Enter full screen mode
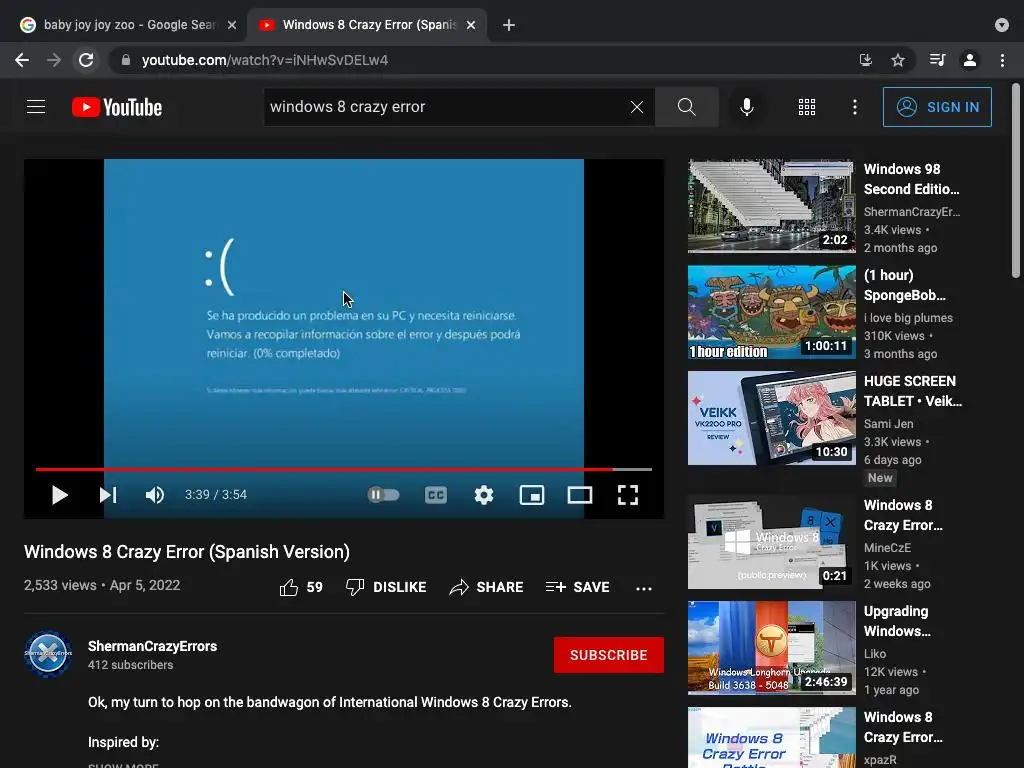Image resolution: width=1024 pixels, height=768 pixels. pos(628,495)
